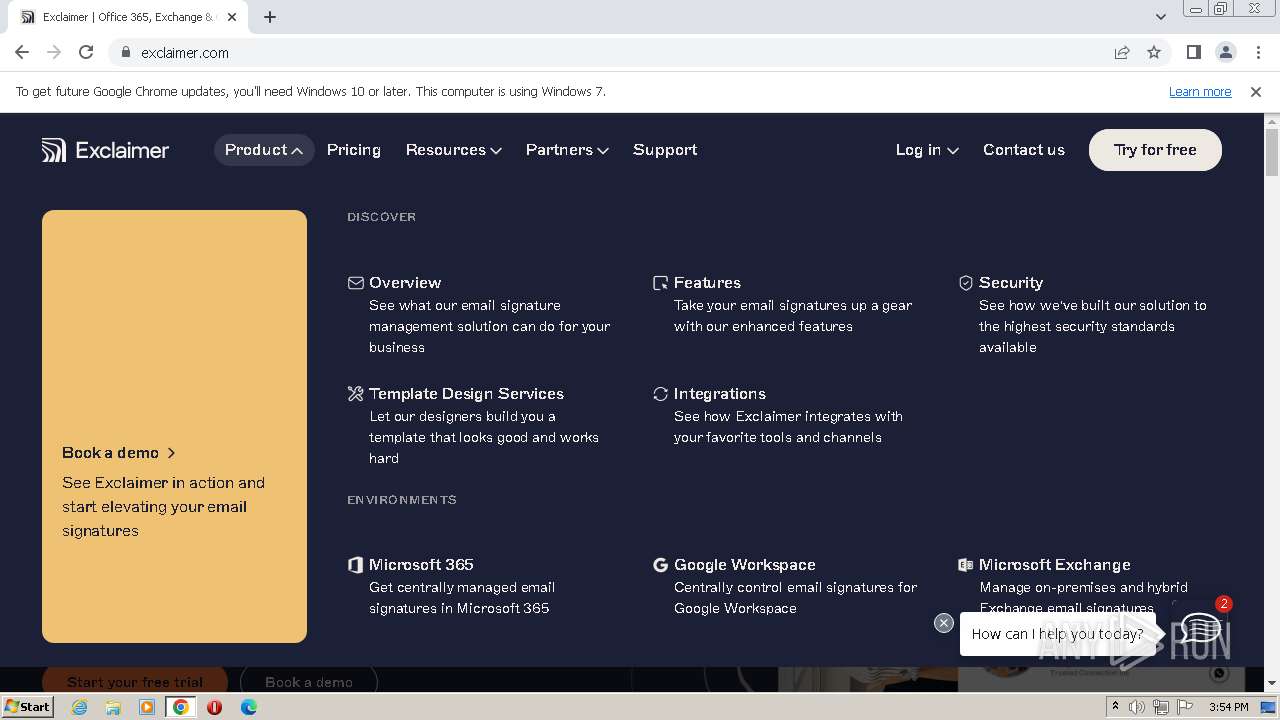1280x720 pixels.
Task: Click the Template Design Services tools icon
Action: [355, 394]
